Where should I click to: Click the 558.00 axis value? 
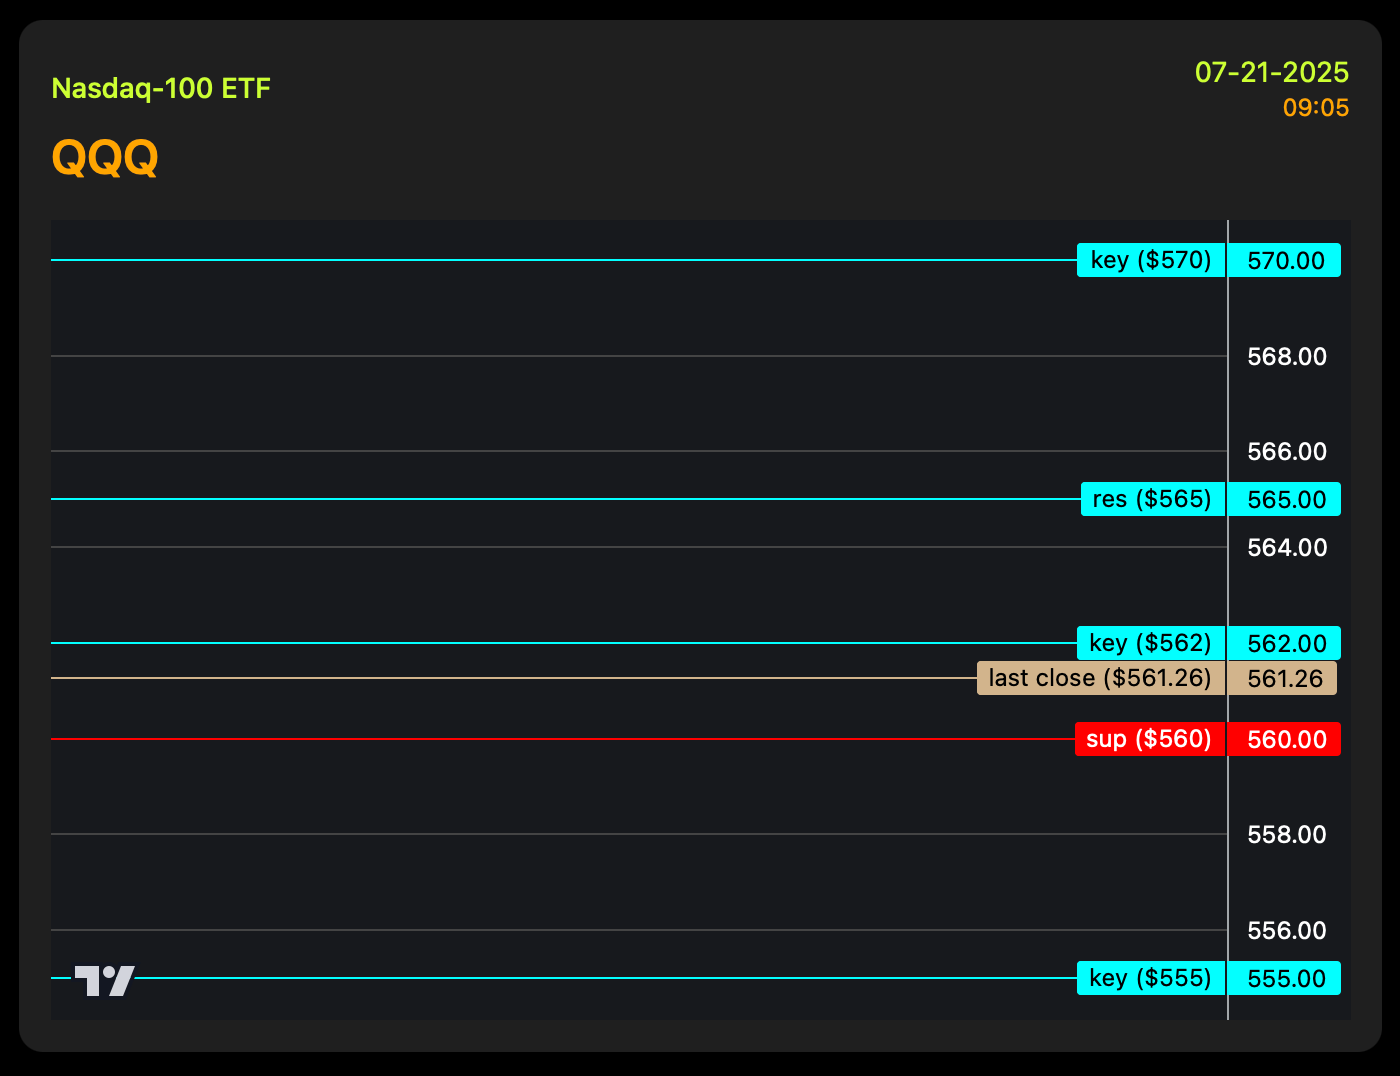1287,834
